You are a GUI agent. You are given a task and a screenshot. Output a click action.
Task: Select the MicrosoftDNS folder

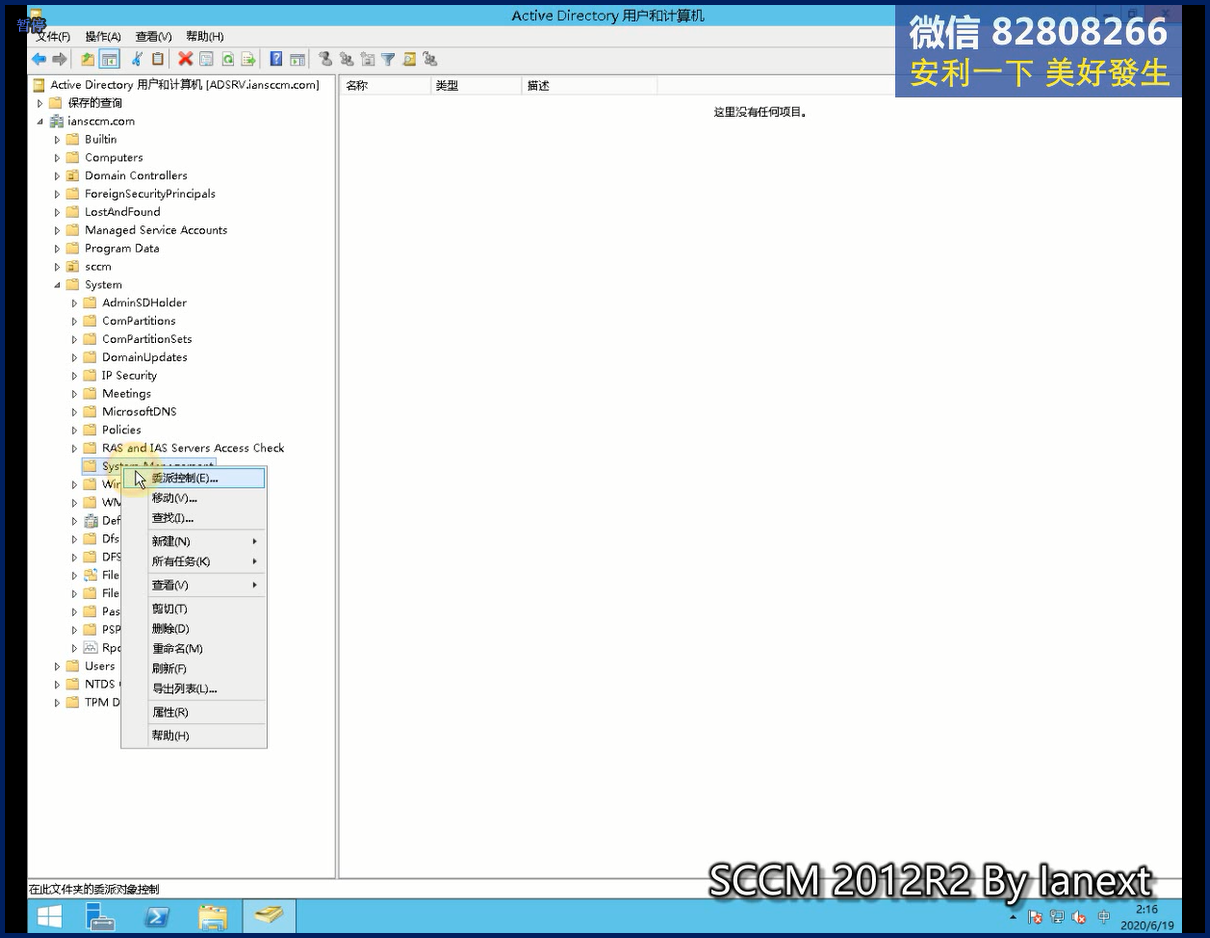tap(139, 412)
